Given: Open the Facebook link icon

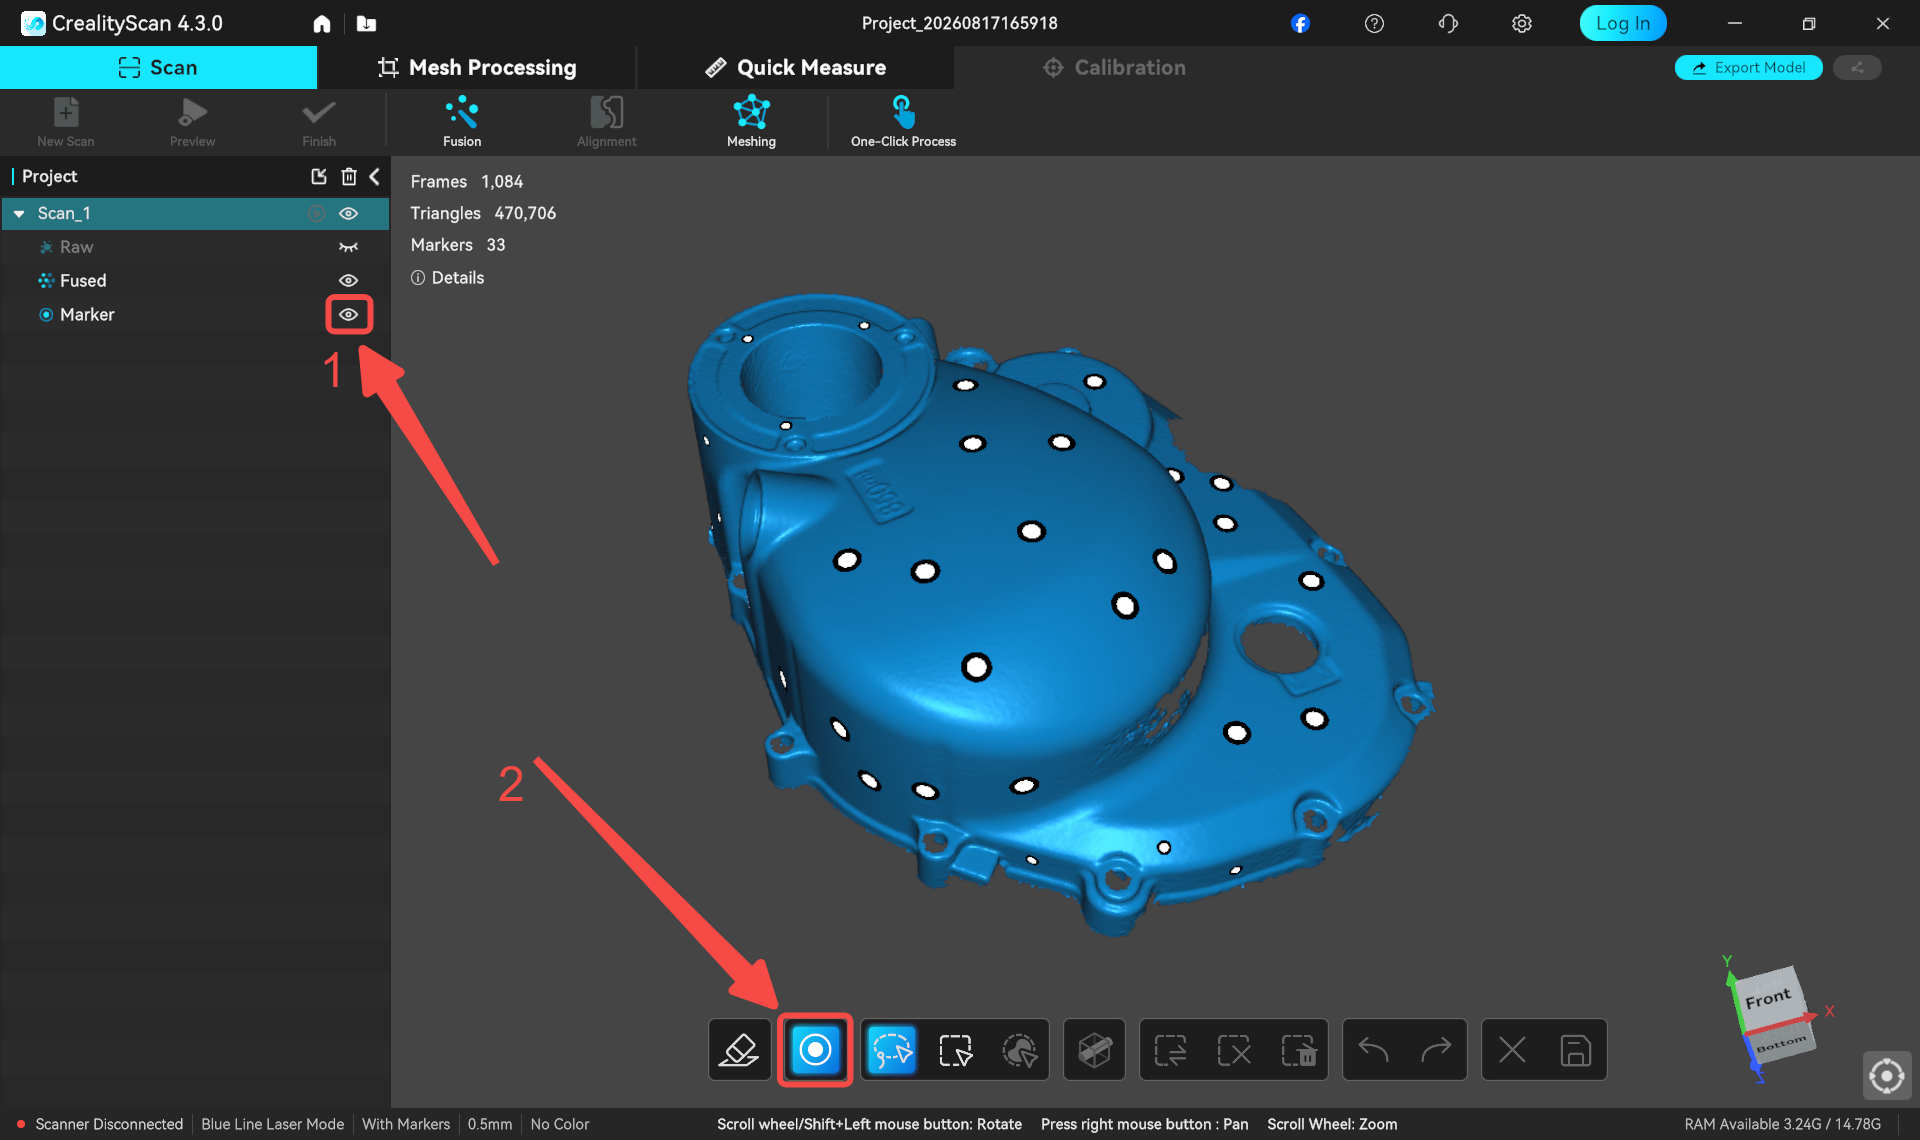Looking at the screenshot, I should click(x=1300, y=23).
